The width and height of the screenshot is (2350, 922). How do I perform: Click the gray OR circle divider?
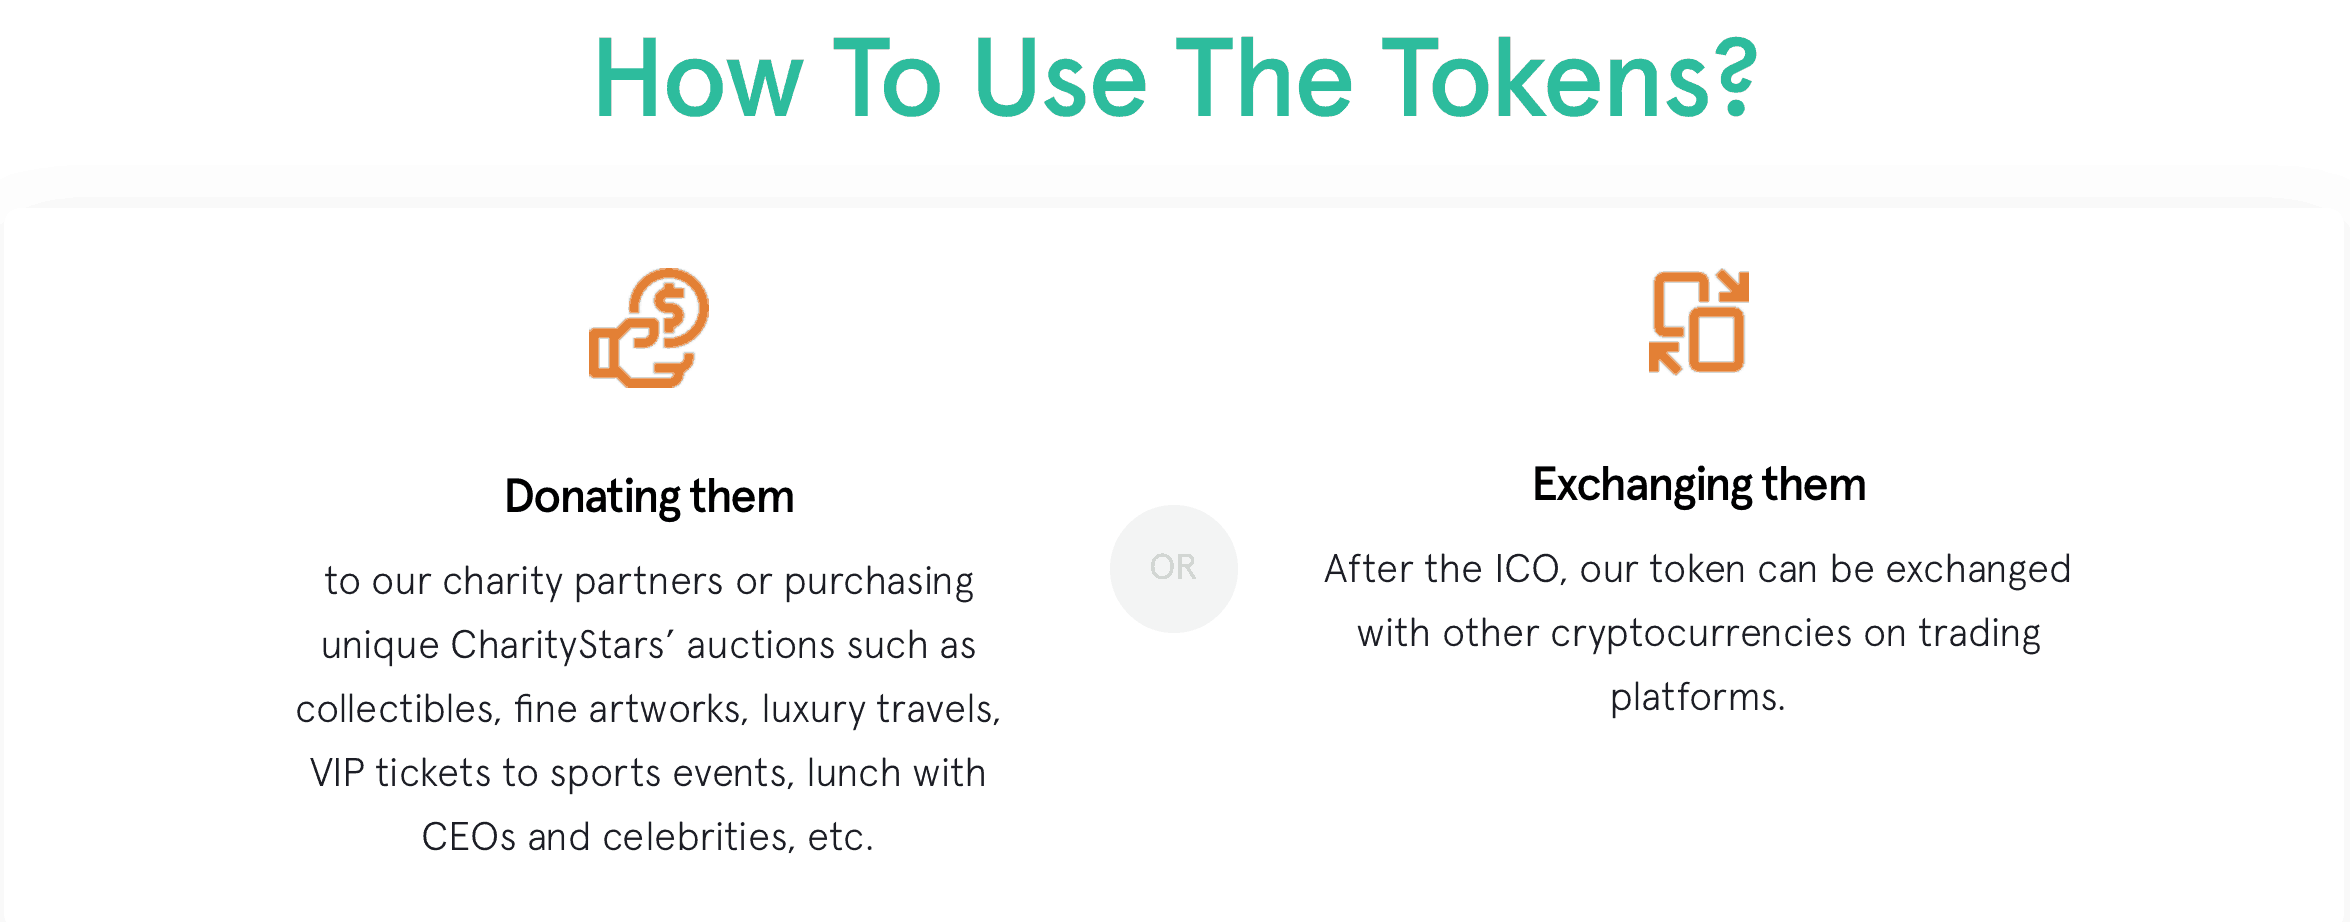(x=1173, y=568)
